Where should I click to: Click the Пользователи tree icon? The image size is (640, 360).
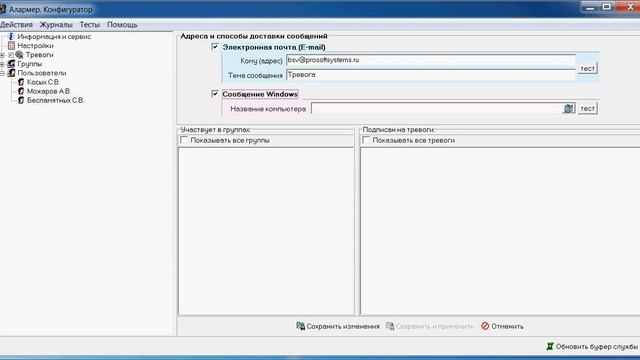point(11,73)
